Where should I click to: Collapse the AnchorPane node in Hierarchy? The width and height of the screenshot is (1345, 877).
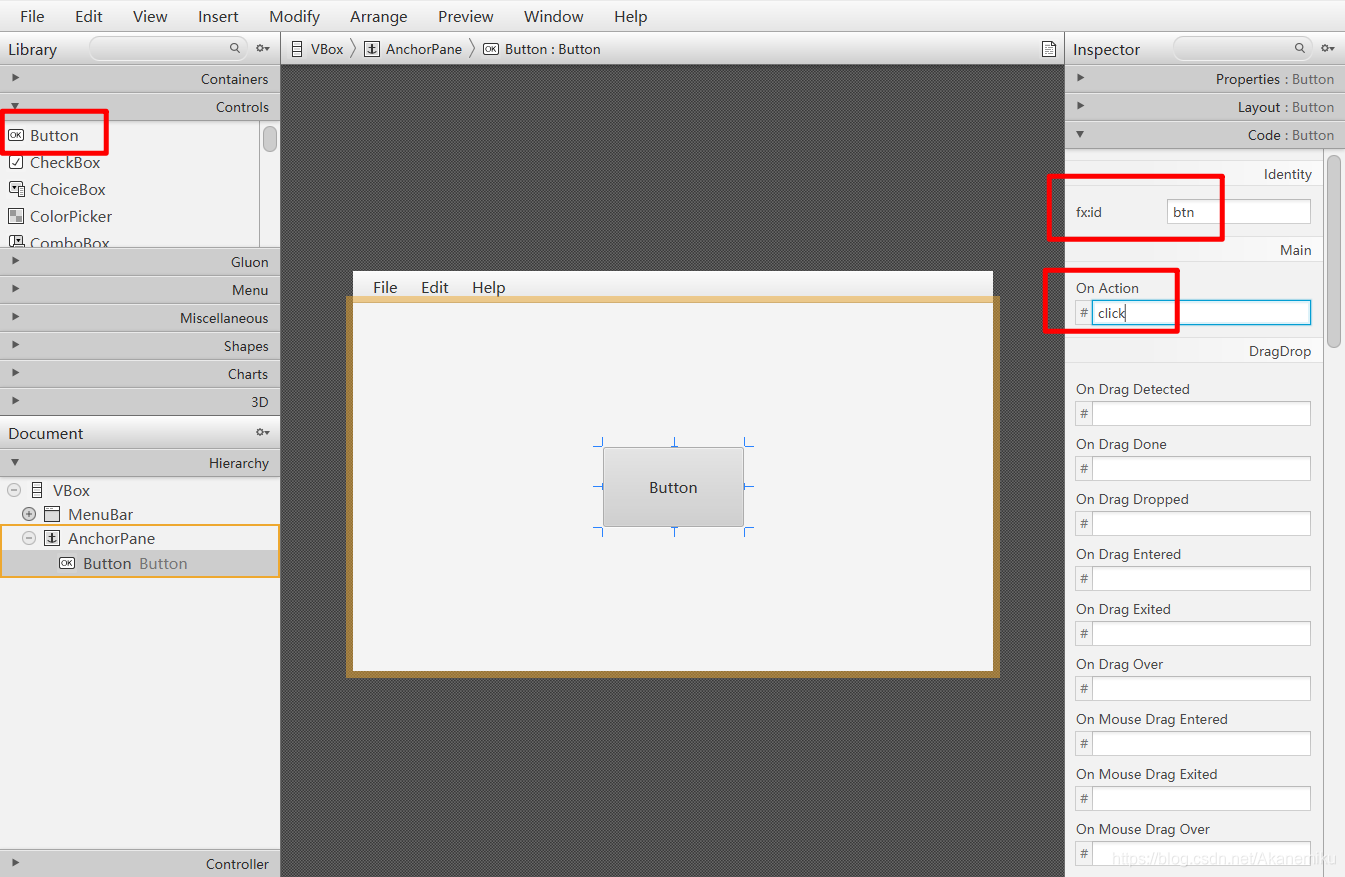tap(29, 538)
